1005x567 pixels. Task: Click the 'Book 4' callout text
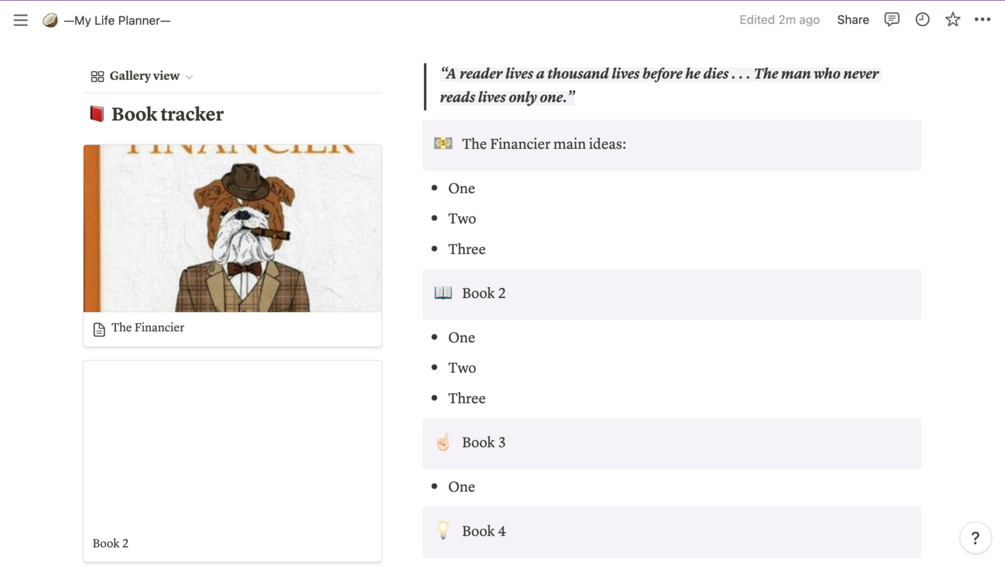click(484, 531)
